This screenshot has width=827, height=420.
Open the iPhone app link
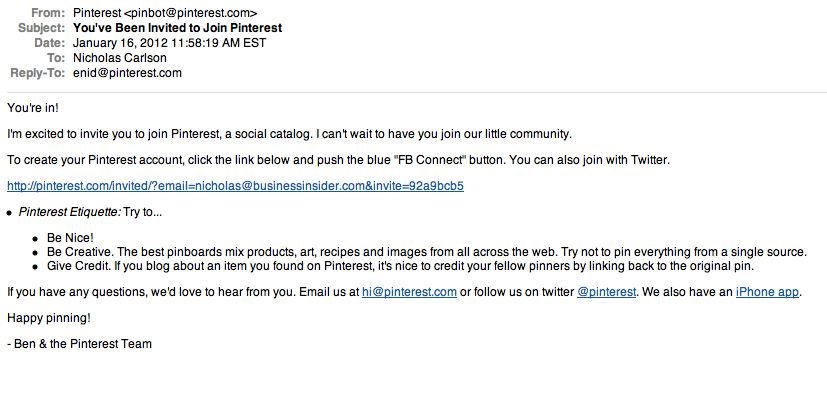pyautogui.click(x=767, y=292)
